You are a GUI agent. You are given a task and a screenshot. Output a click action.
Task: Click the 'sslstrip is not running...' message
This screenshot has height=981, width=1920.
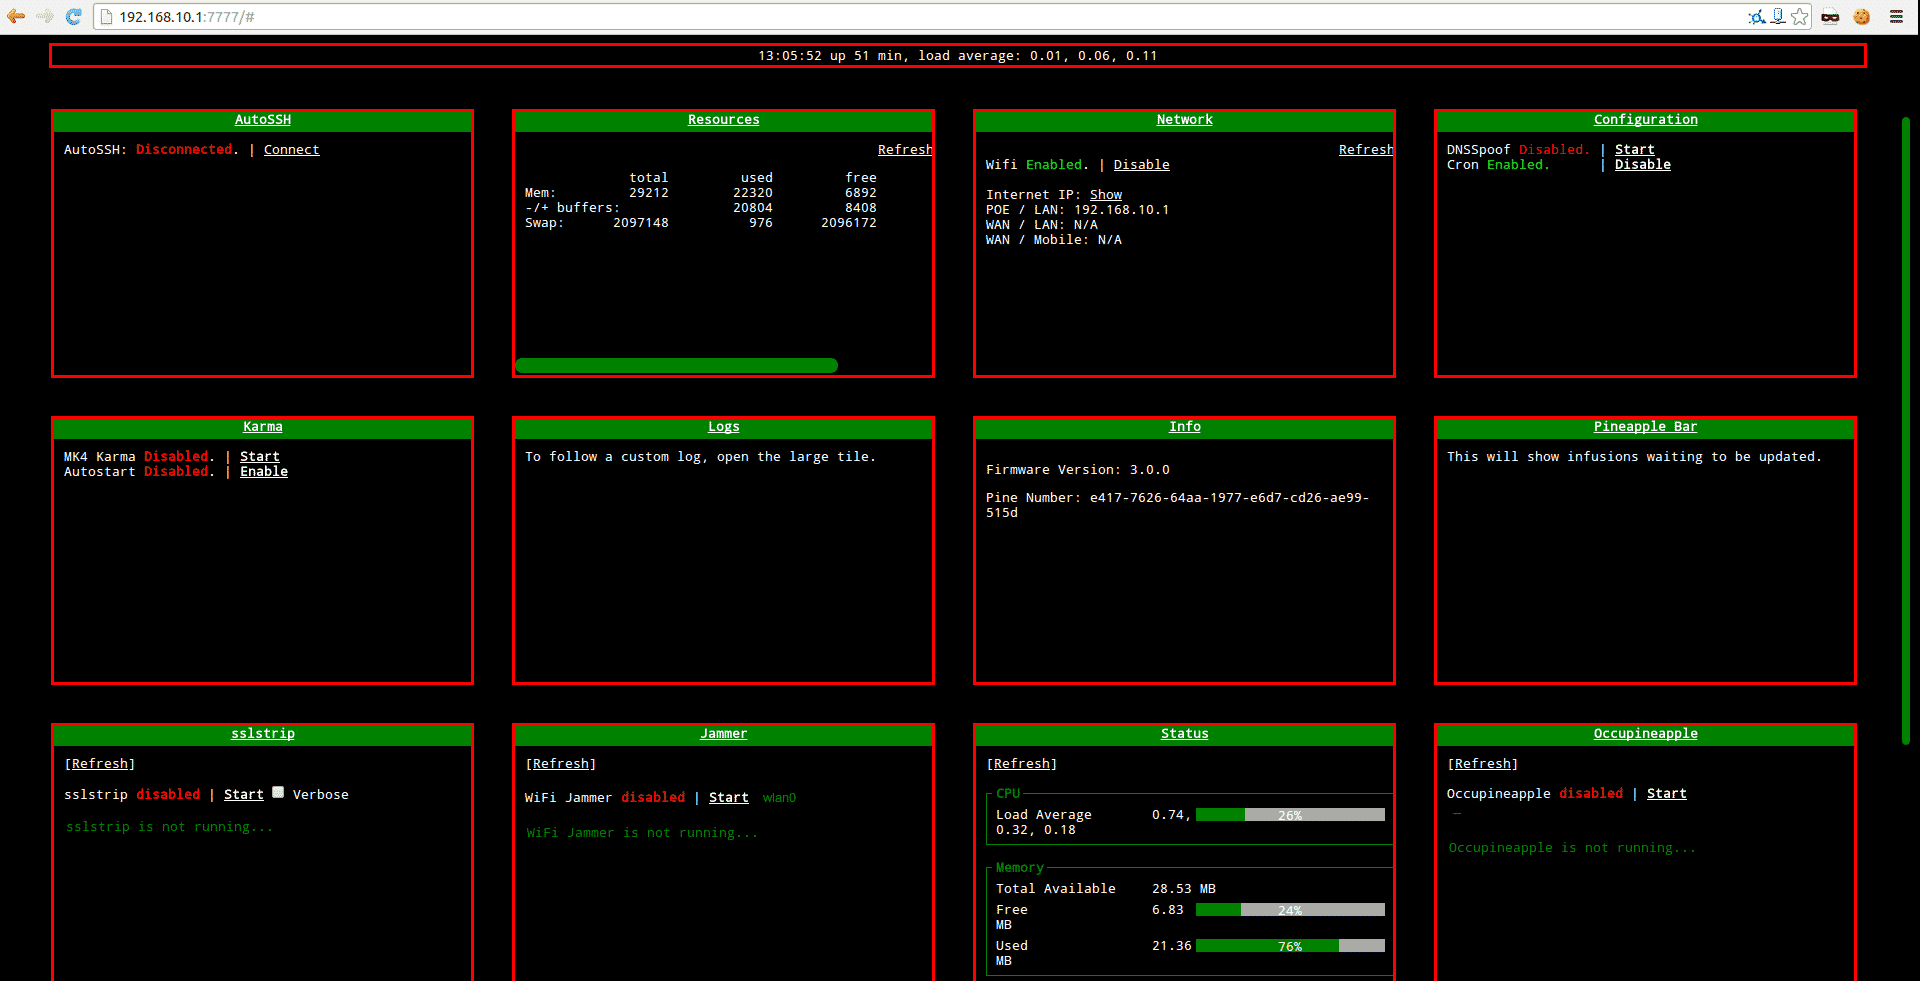coord(169,827)
